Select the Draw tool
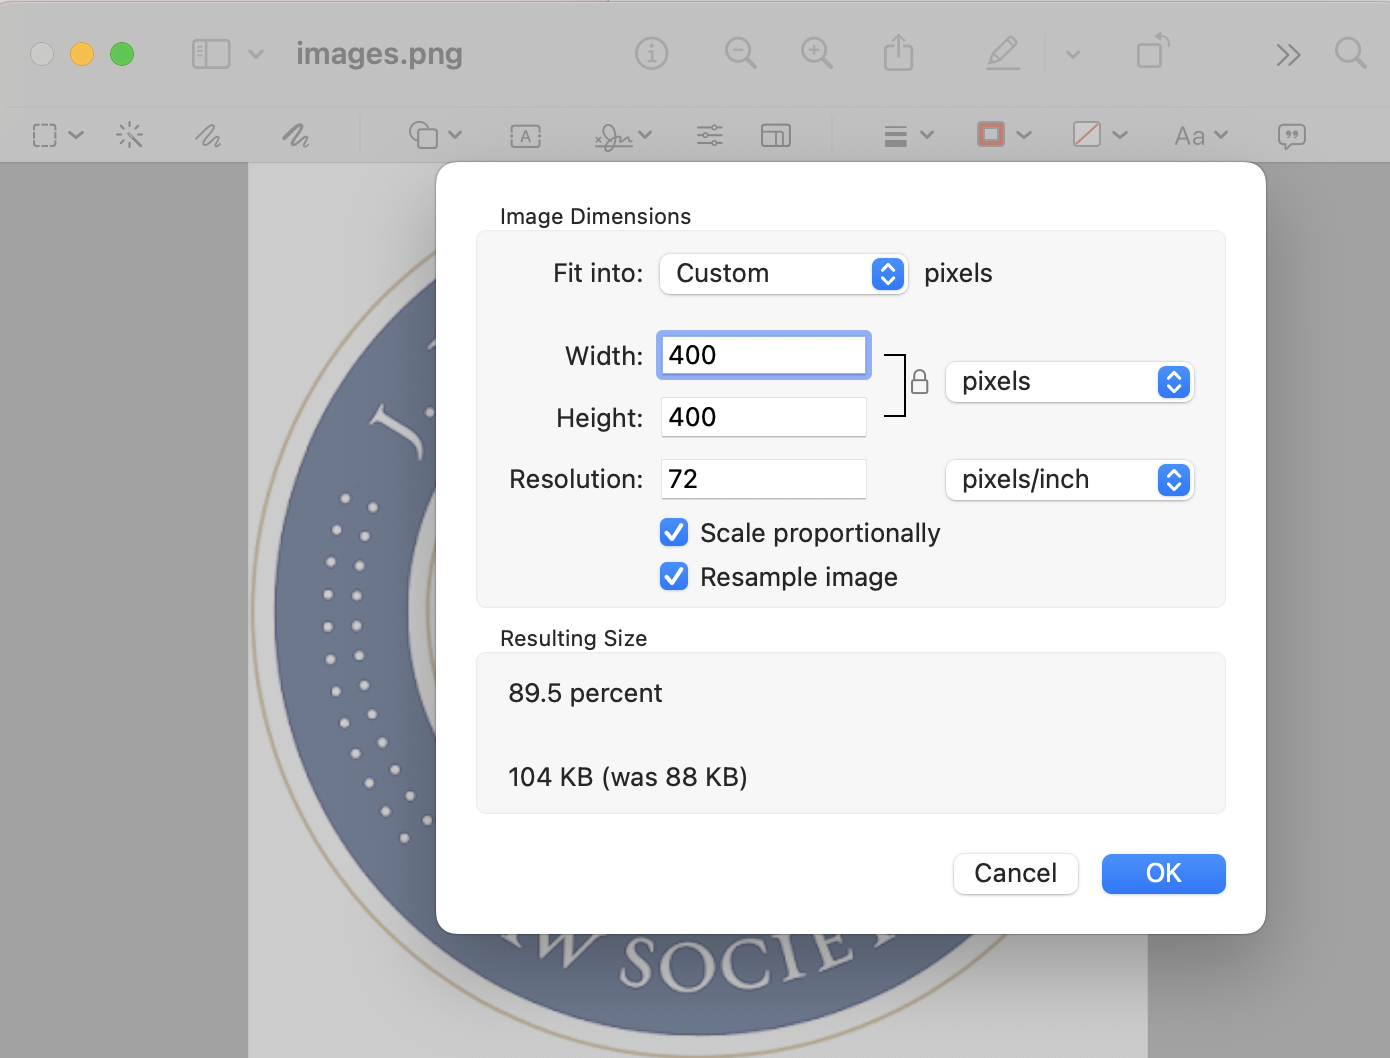Screen dimensions: 1390x1058 click(x=296, y=135)
